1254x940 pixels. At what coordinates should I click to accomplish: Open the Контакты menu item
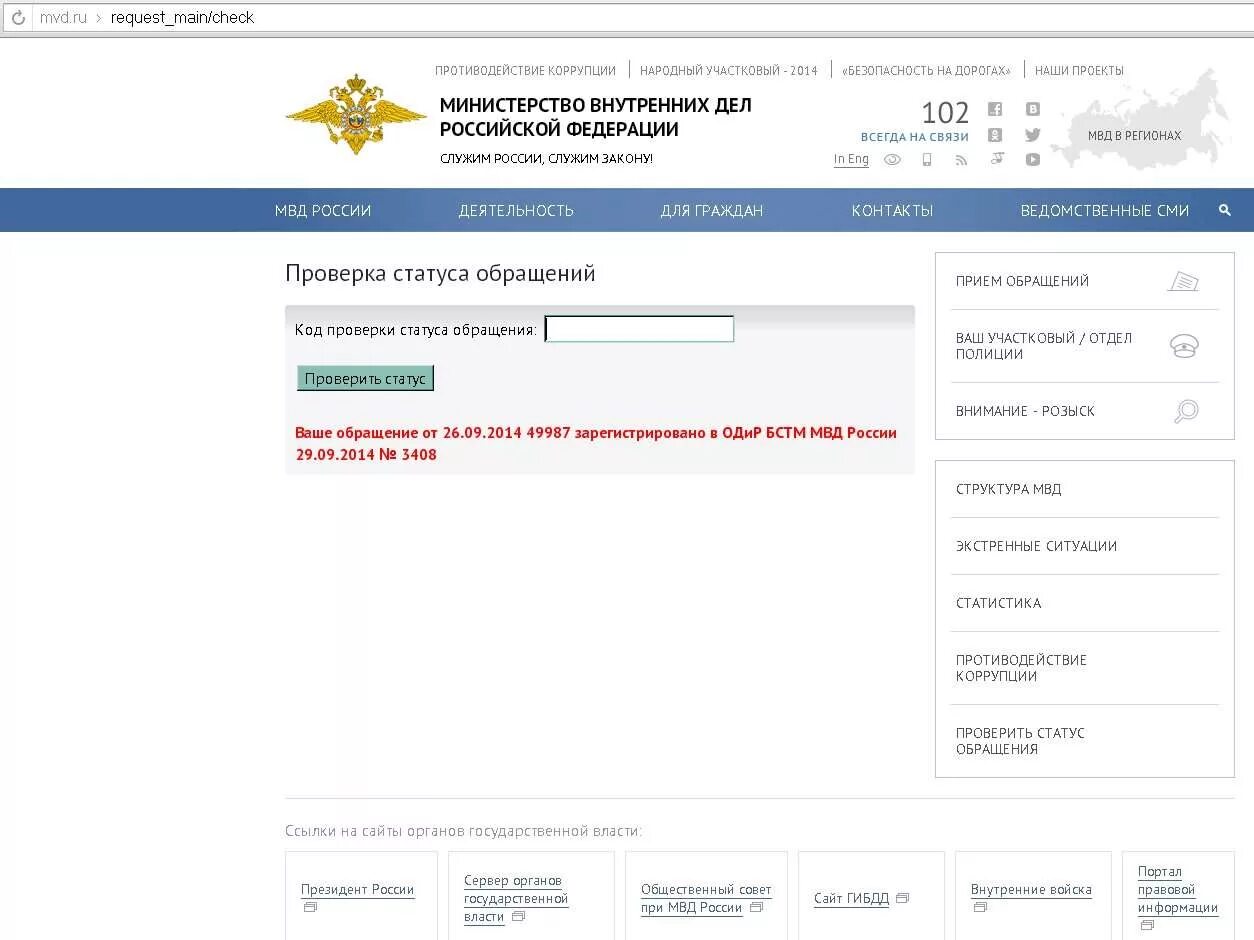tap(892, 210)
